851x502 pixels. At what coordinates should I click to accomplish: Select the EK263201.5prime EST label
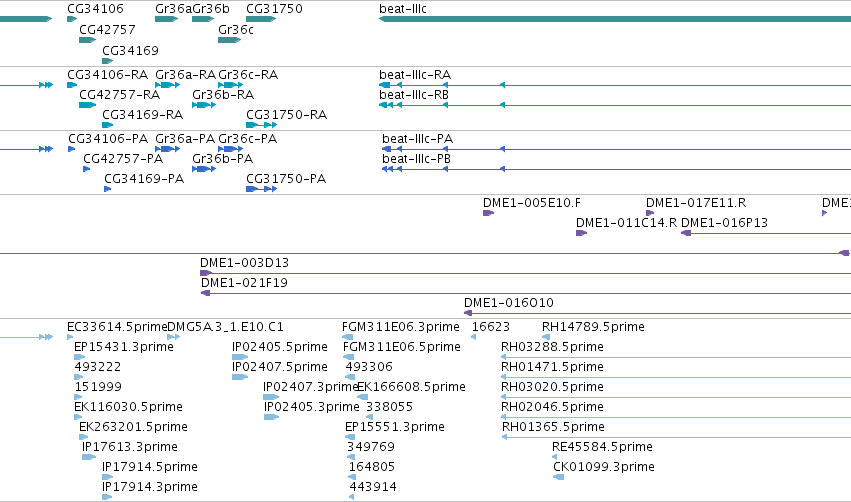[133, 427]
